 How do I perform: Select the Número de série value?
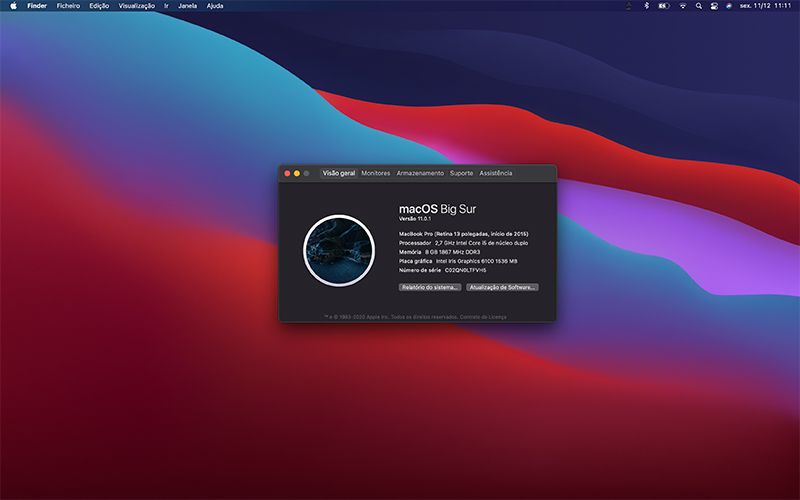465,270
